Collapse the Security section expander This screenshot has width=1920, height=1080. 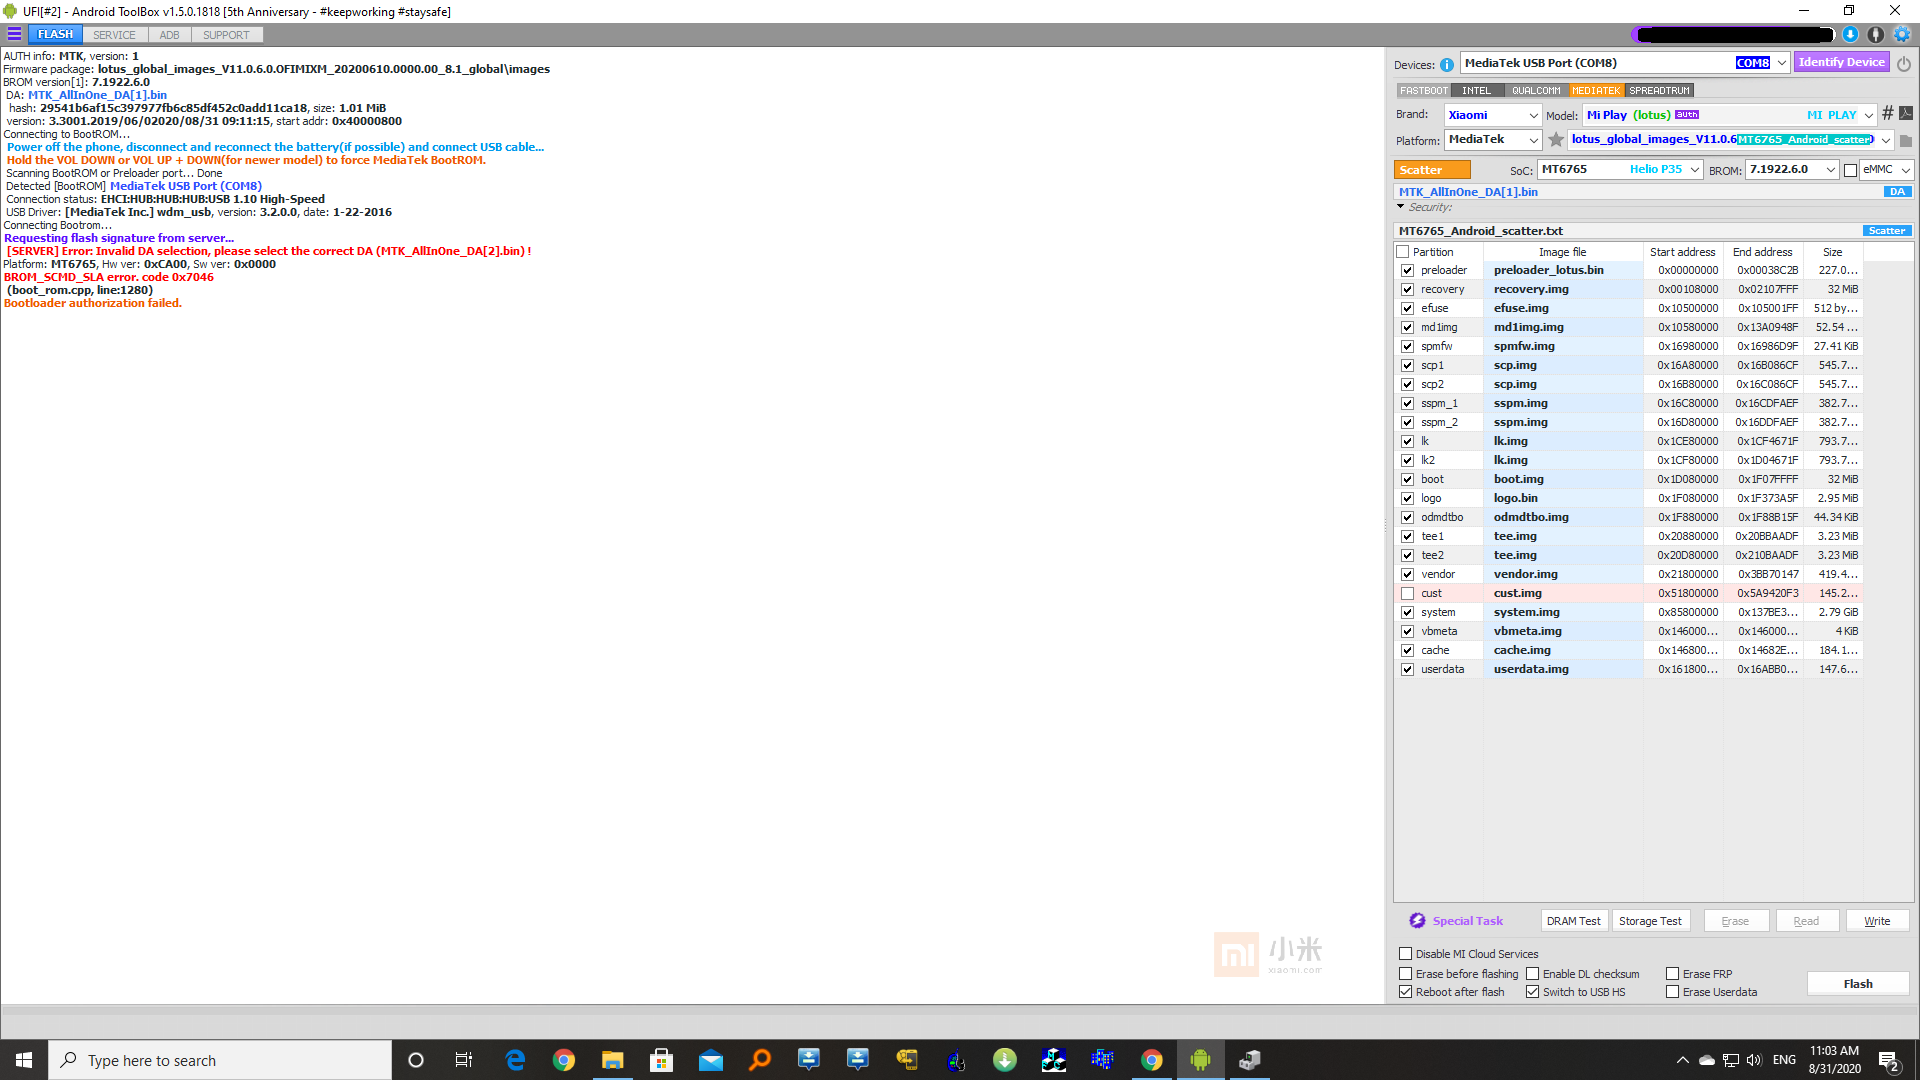pos(1401,207)
